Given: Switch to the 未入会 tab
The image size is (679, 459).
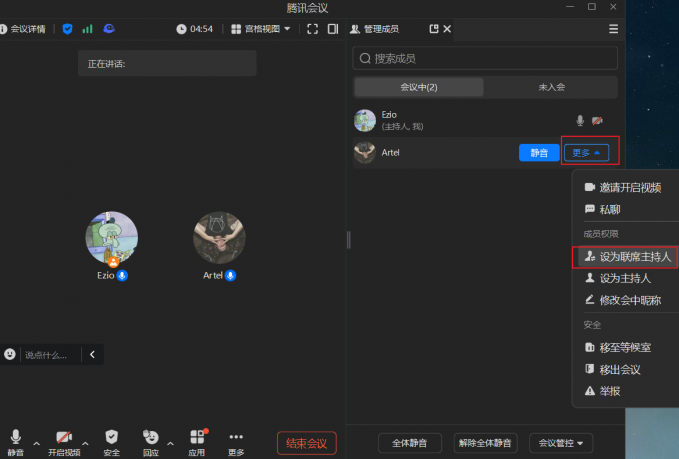Looking at the screenshot, I should (551, 87).
